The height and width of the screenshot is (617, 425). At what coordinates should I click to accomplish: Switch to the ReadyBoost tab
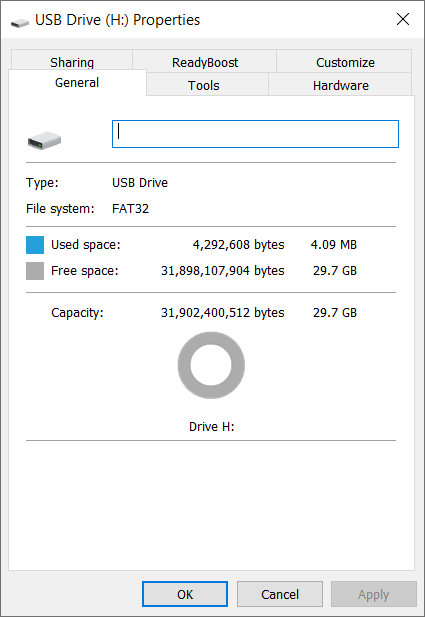[205, 61]
